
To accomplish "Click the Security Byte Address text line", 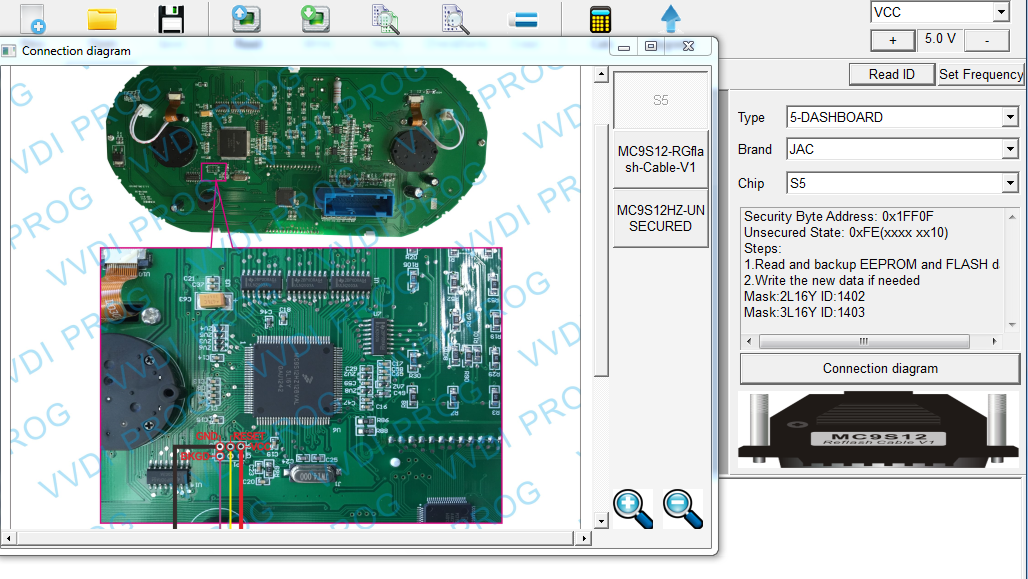I will click(839, 216).
